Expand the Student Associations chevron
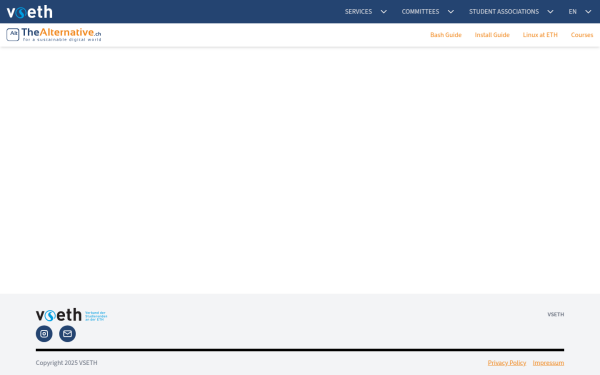The height and width of the screenshot is (375, 600). point(550,12)
